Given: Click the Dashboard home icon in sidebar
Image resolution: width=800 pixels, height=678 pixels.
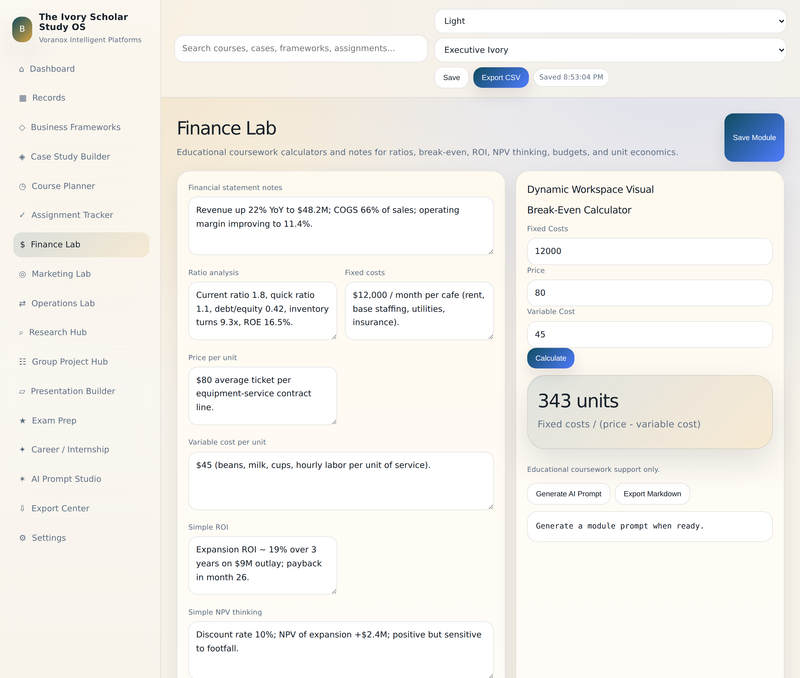Looking at the screenshot, I should point(21,69).
